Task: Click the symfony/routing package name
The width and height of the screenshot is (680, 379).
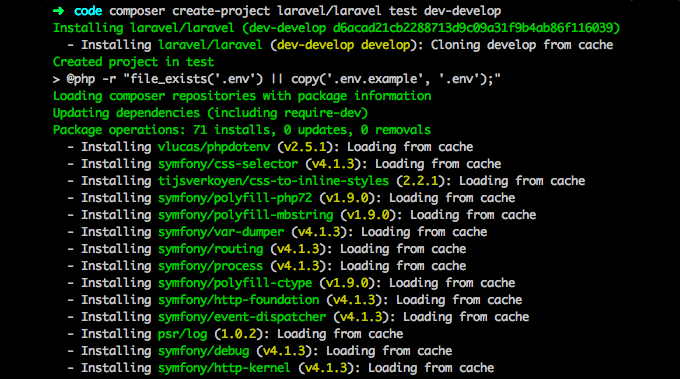Action: click(x=210, y=249)
